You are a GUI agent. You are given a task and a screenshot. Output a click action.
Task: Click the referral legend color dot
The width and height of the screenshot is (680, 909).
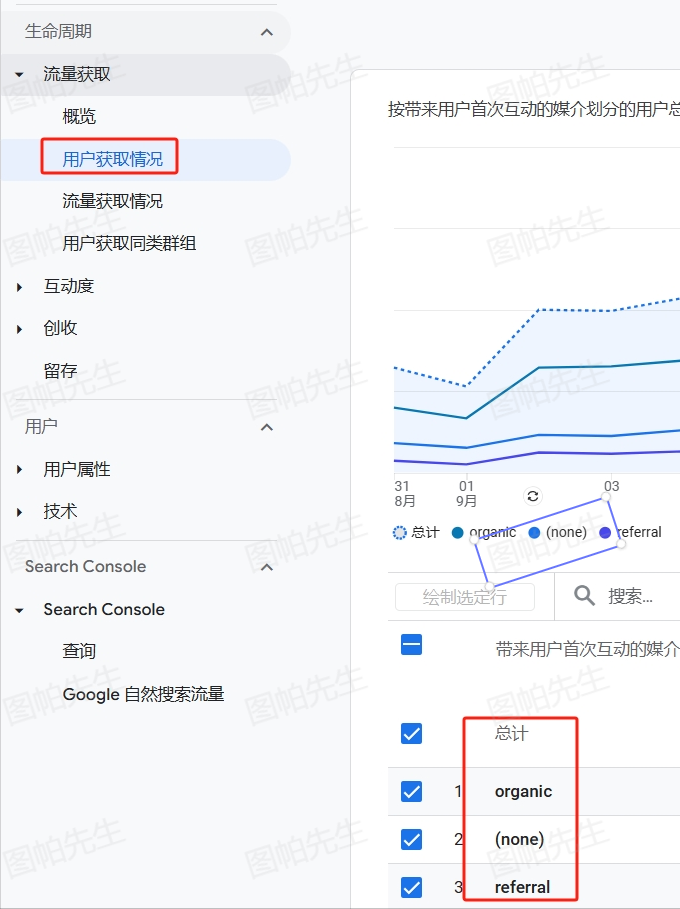[x=605, y=533]
